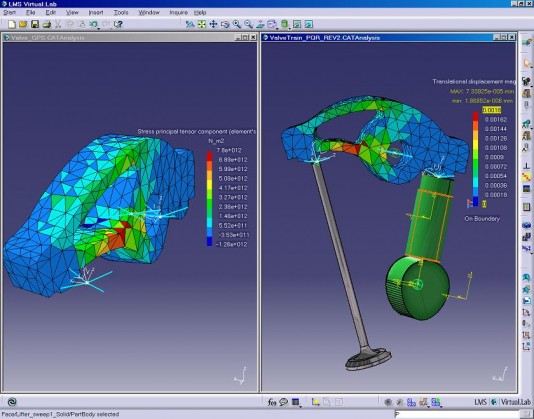Click the command input field in status bar
This screenshot has height=419, width=534.
tap(457, 414)
